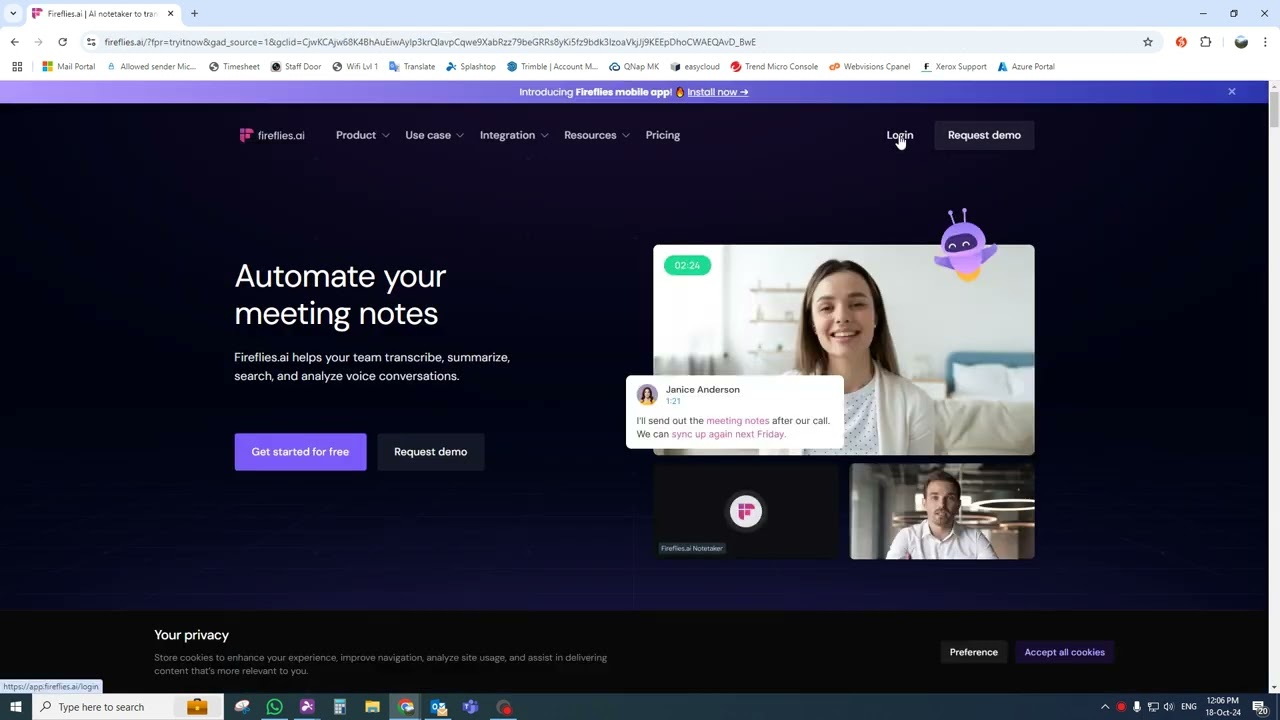Open the Webvisions Cpanel bookmark
The height and width of the screenshot is (720, 1280).
[x=869, y=67]
